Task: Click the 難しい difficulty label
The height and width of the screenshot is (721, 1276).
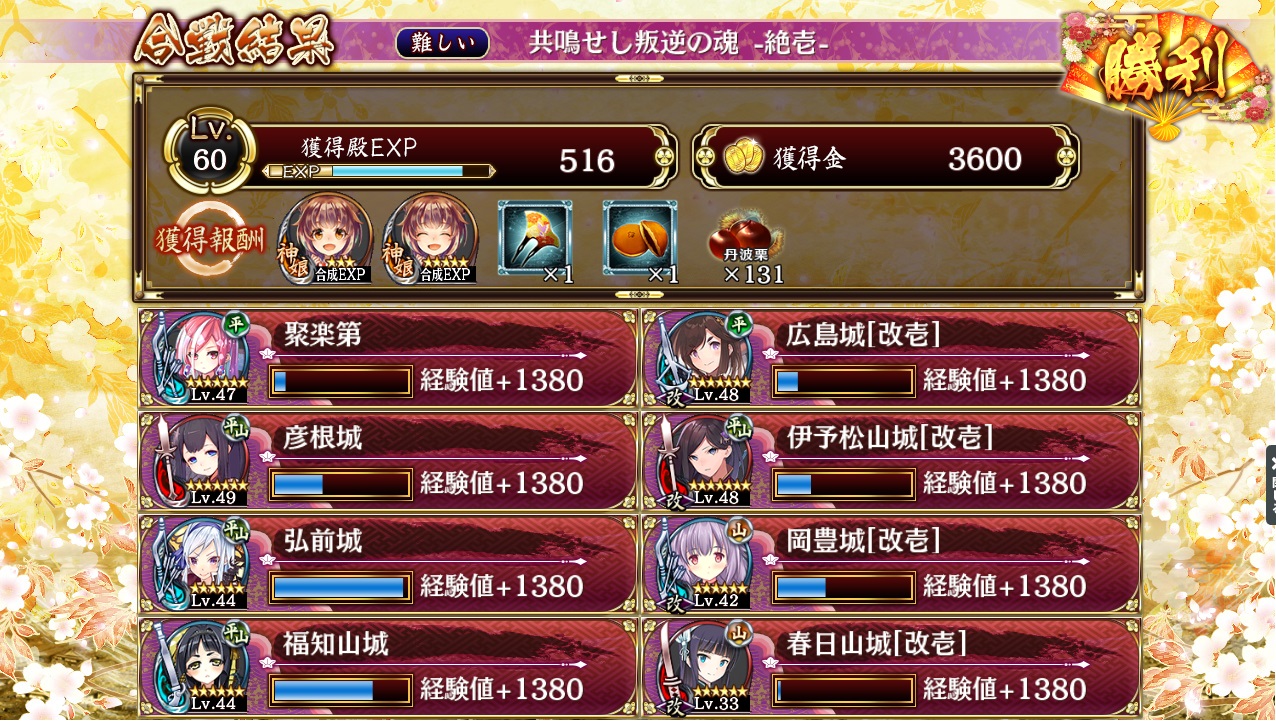Action: pyautogui.click(x=443, y=43)
